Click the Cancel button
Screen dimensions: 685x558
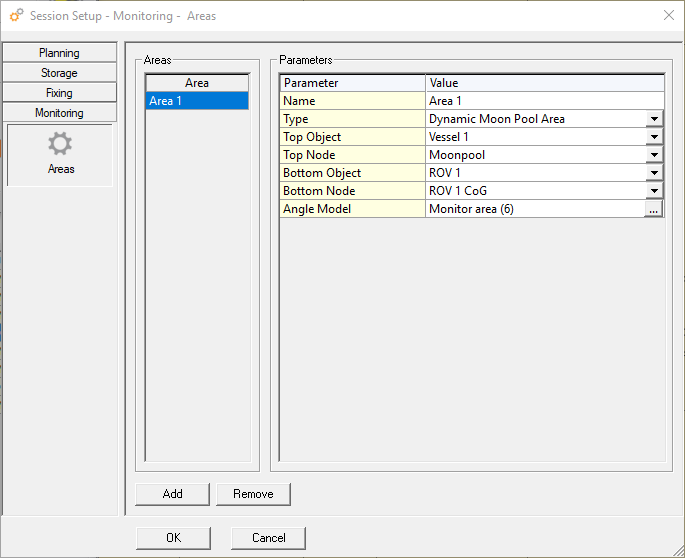(268, 538)
